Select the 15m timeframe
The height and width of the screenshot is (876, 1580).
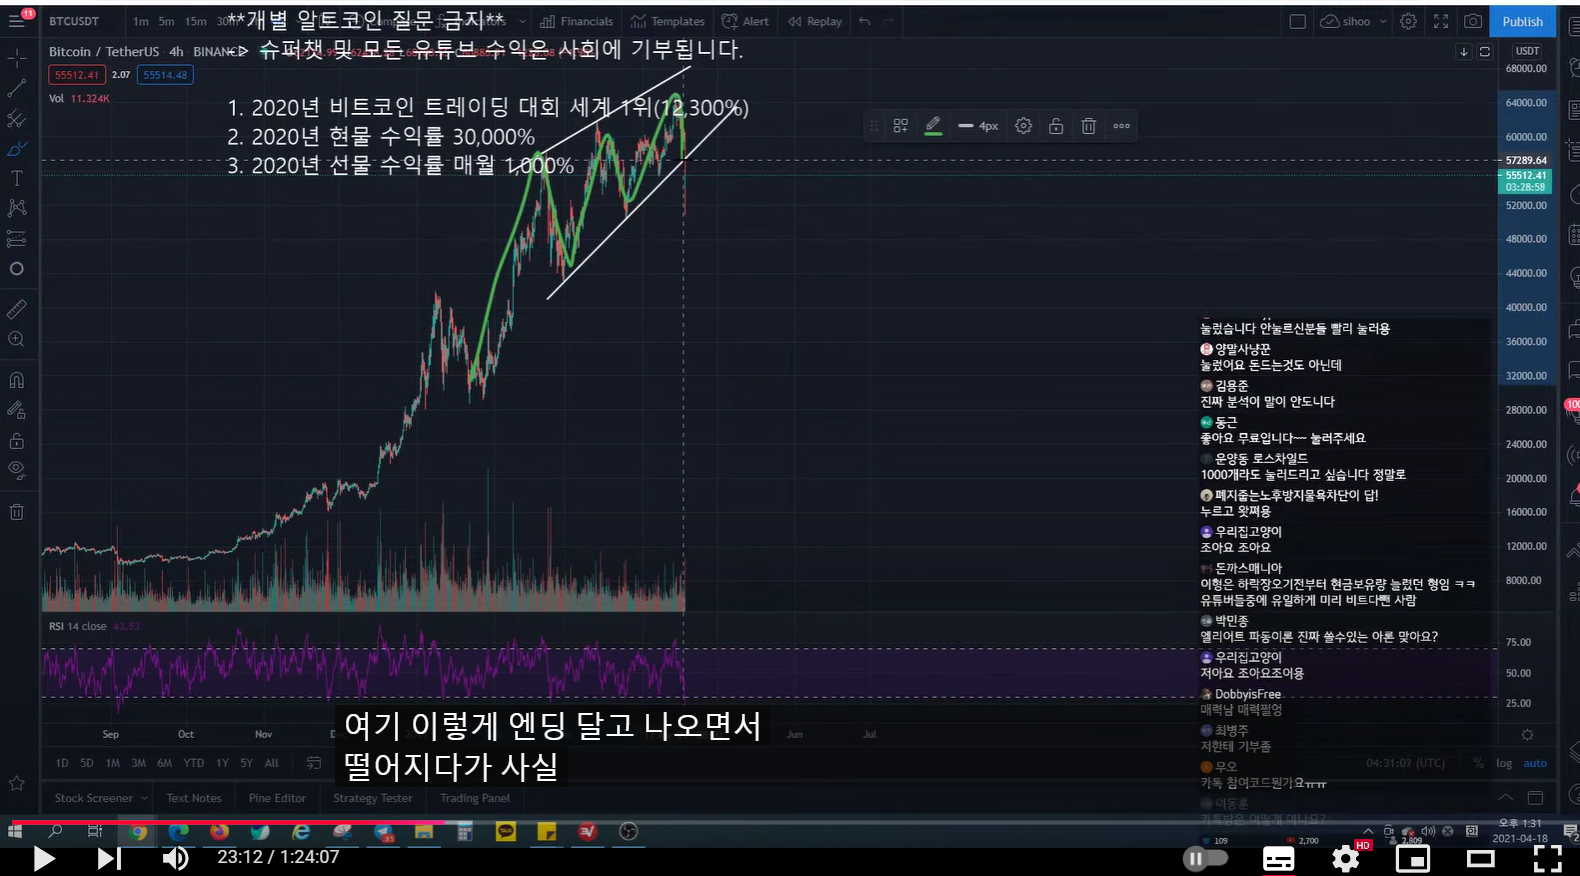coord(195,21)
